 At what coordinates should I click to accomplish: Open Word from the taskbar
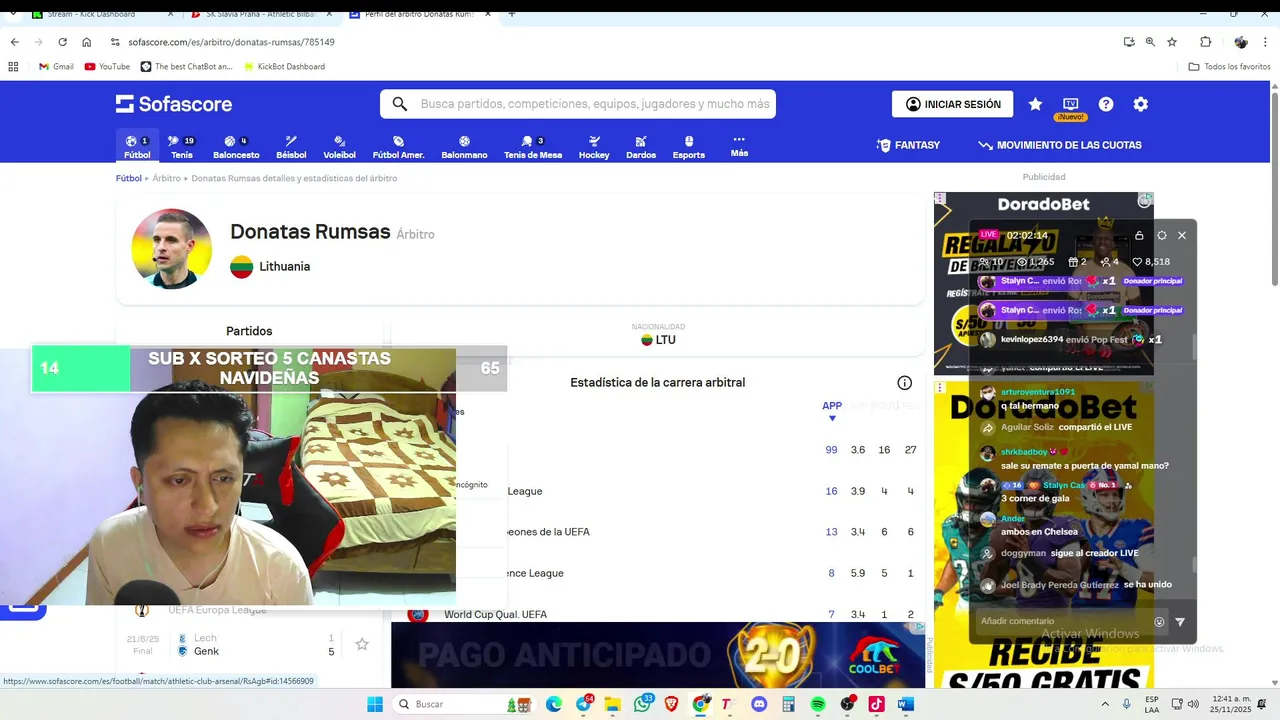point(905,704)
